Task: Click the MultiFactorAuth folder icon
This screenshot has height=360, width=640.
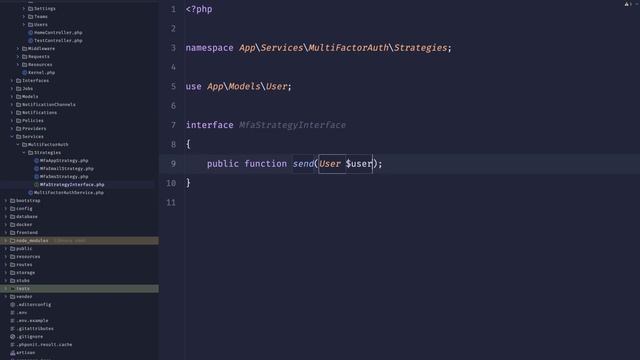Action: [x=24, y=144]
